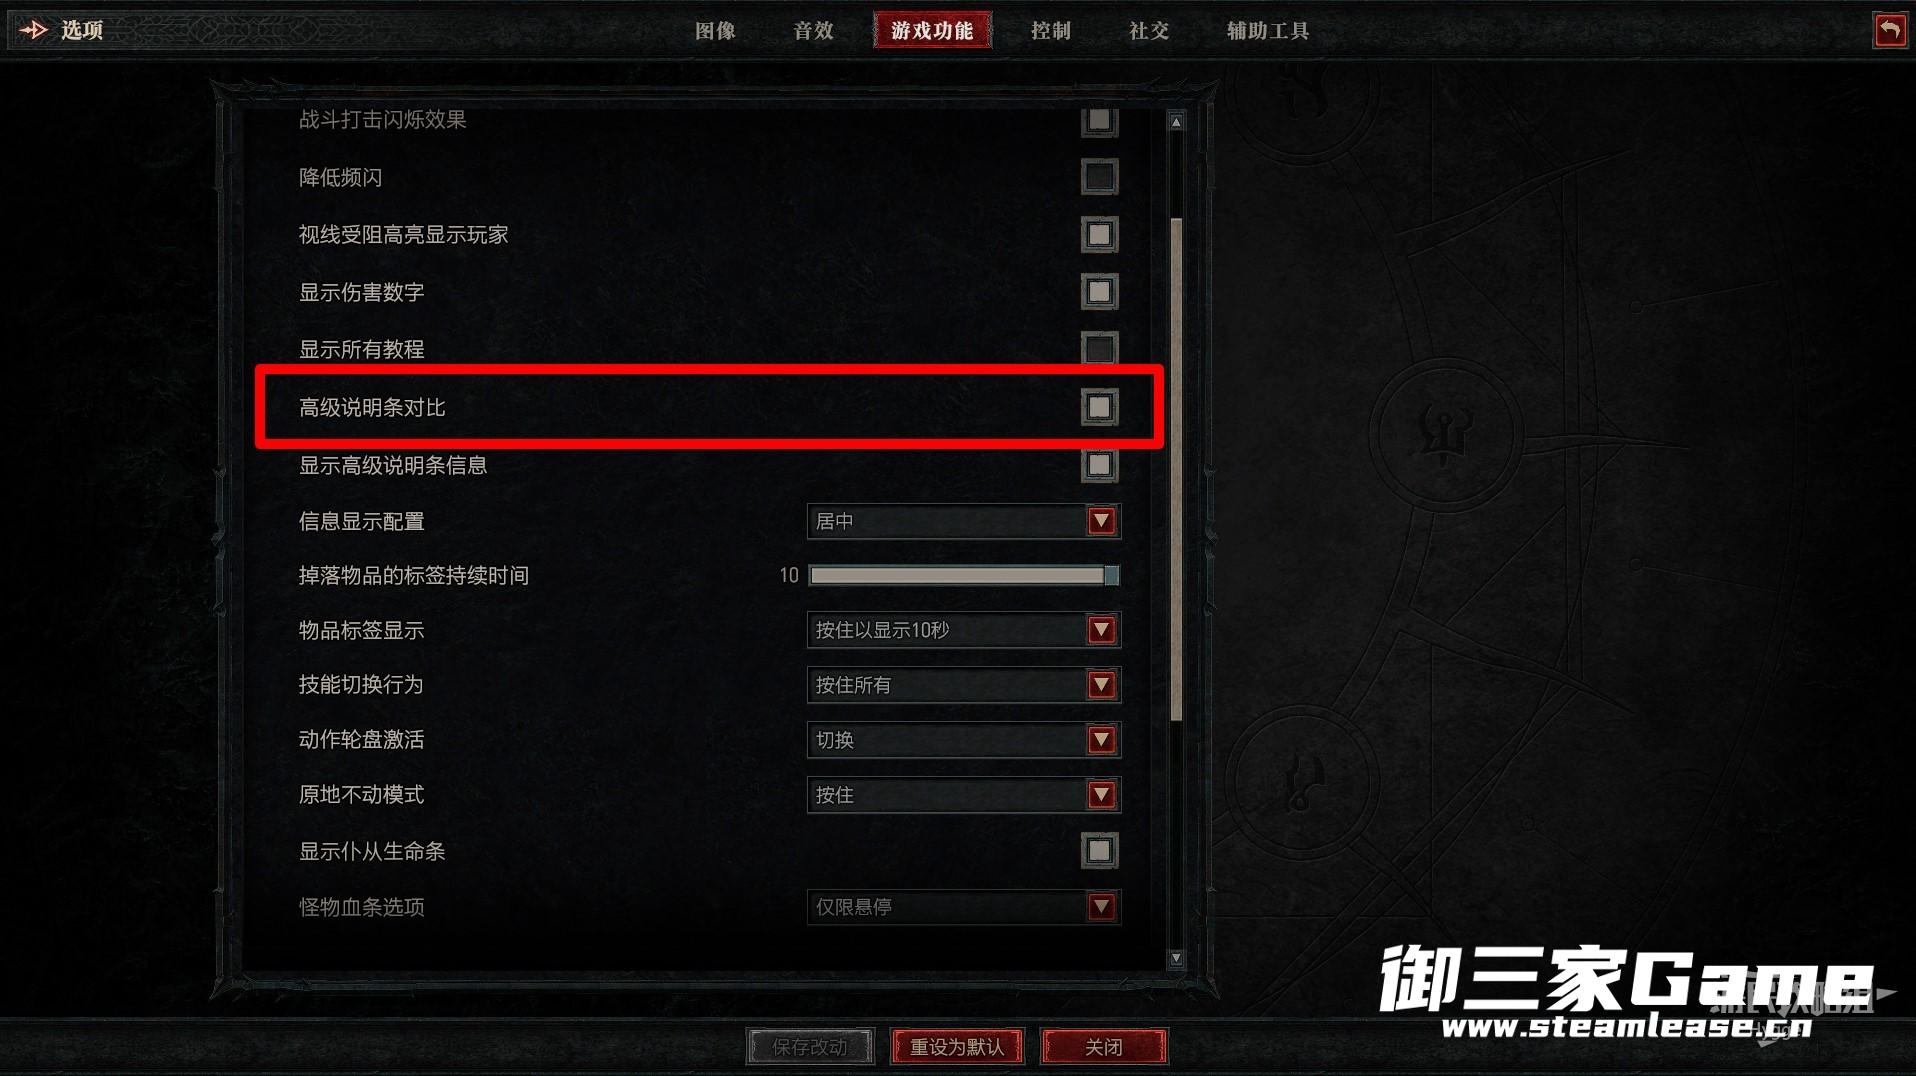Check the 降低频闪 option

pos(1099,177)
